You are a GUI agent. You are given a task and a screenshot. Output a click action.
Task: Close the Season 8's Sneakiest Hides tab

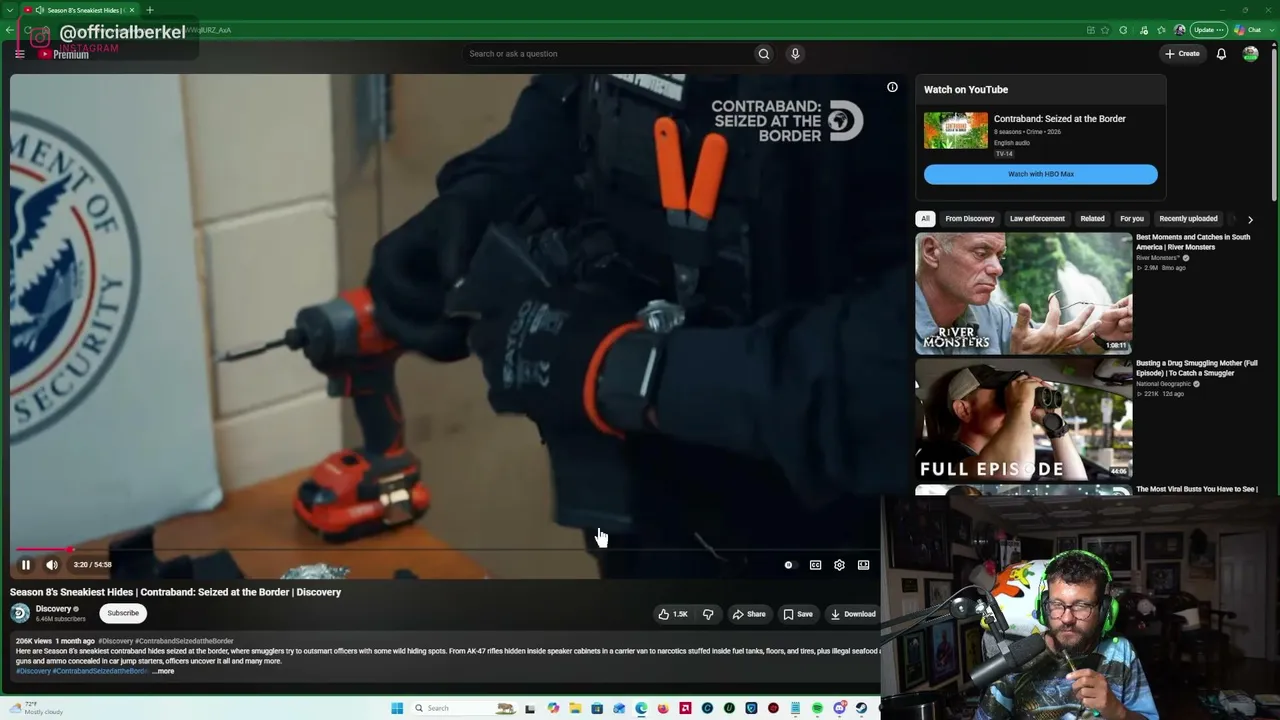(x=131, y=10)
